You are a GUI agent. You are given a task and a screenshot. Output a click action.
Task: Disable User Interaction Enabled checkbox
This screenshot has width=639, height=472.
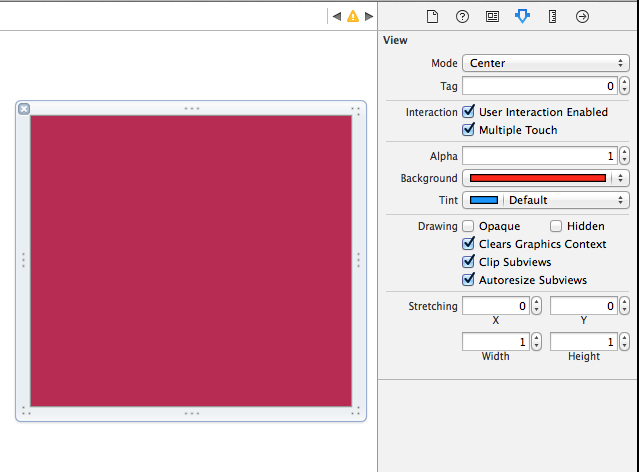click(x=468, y=112)
